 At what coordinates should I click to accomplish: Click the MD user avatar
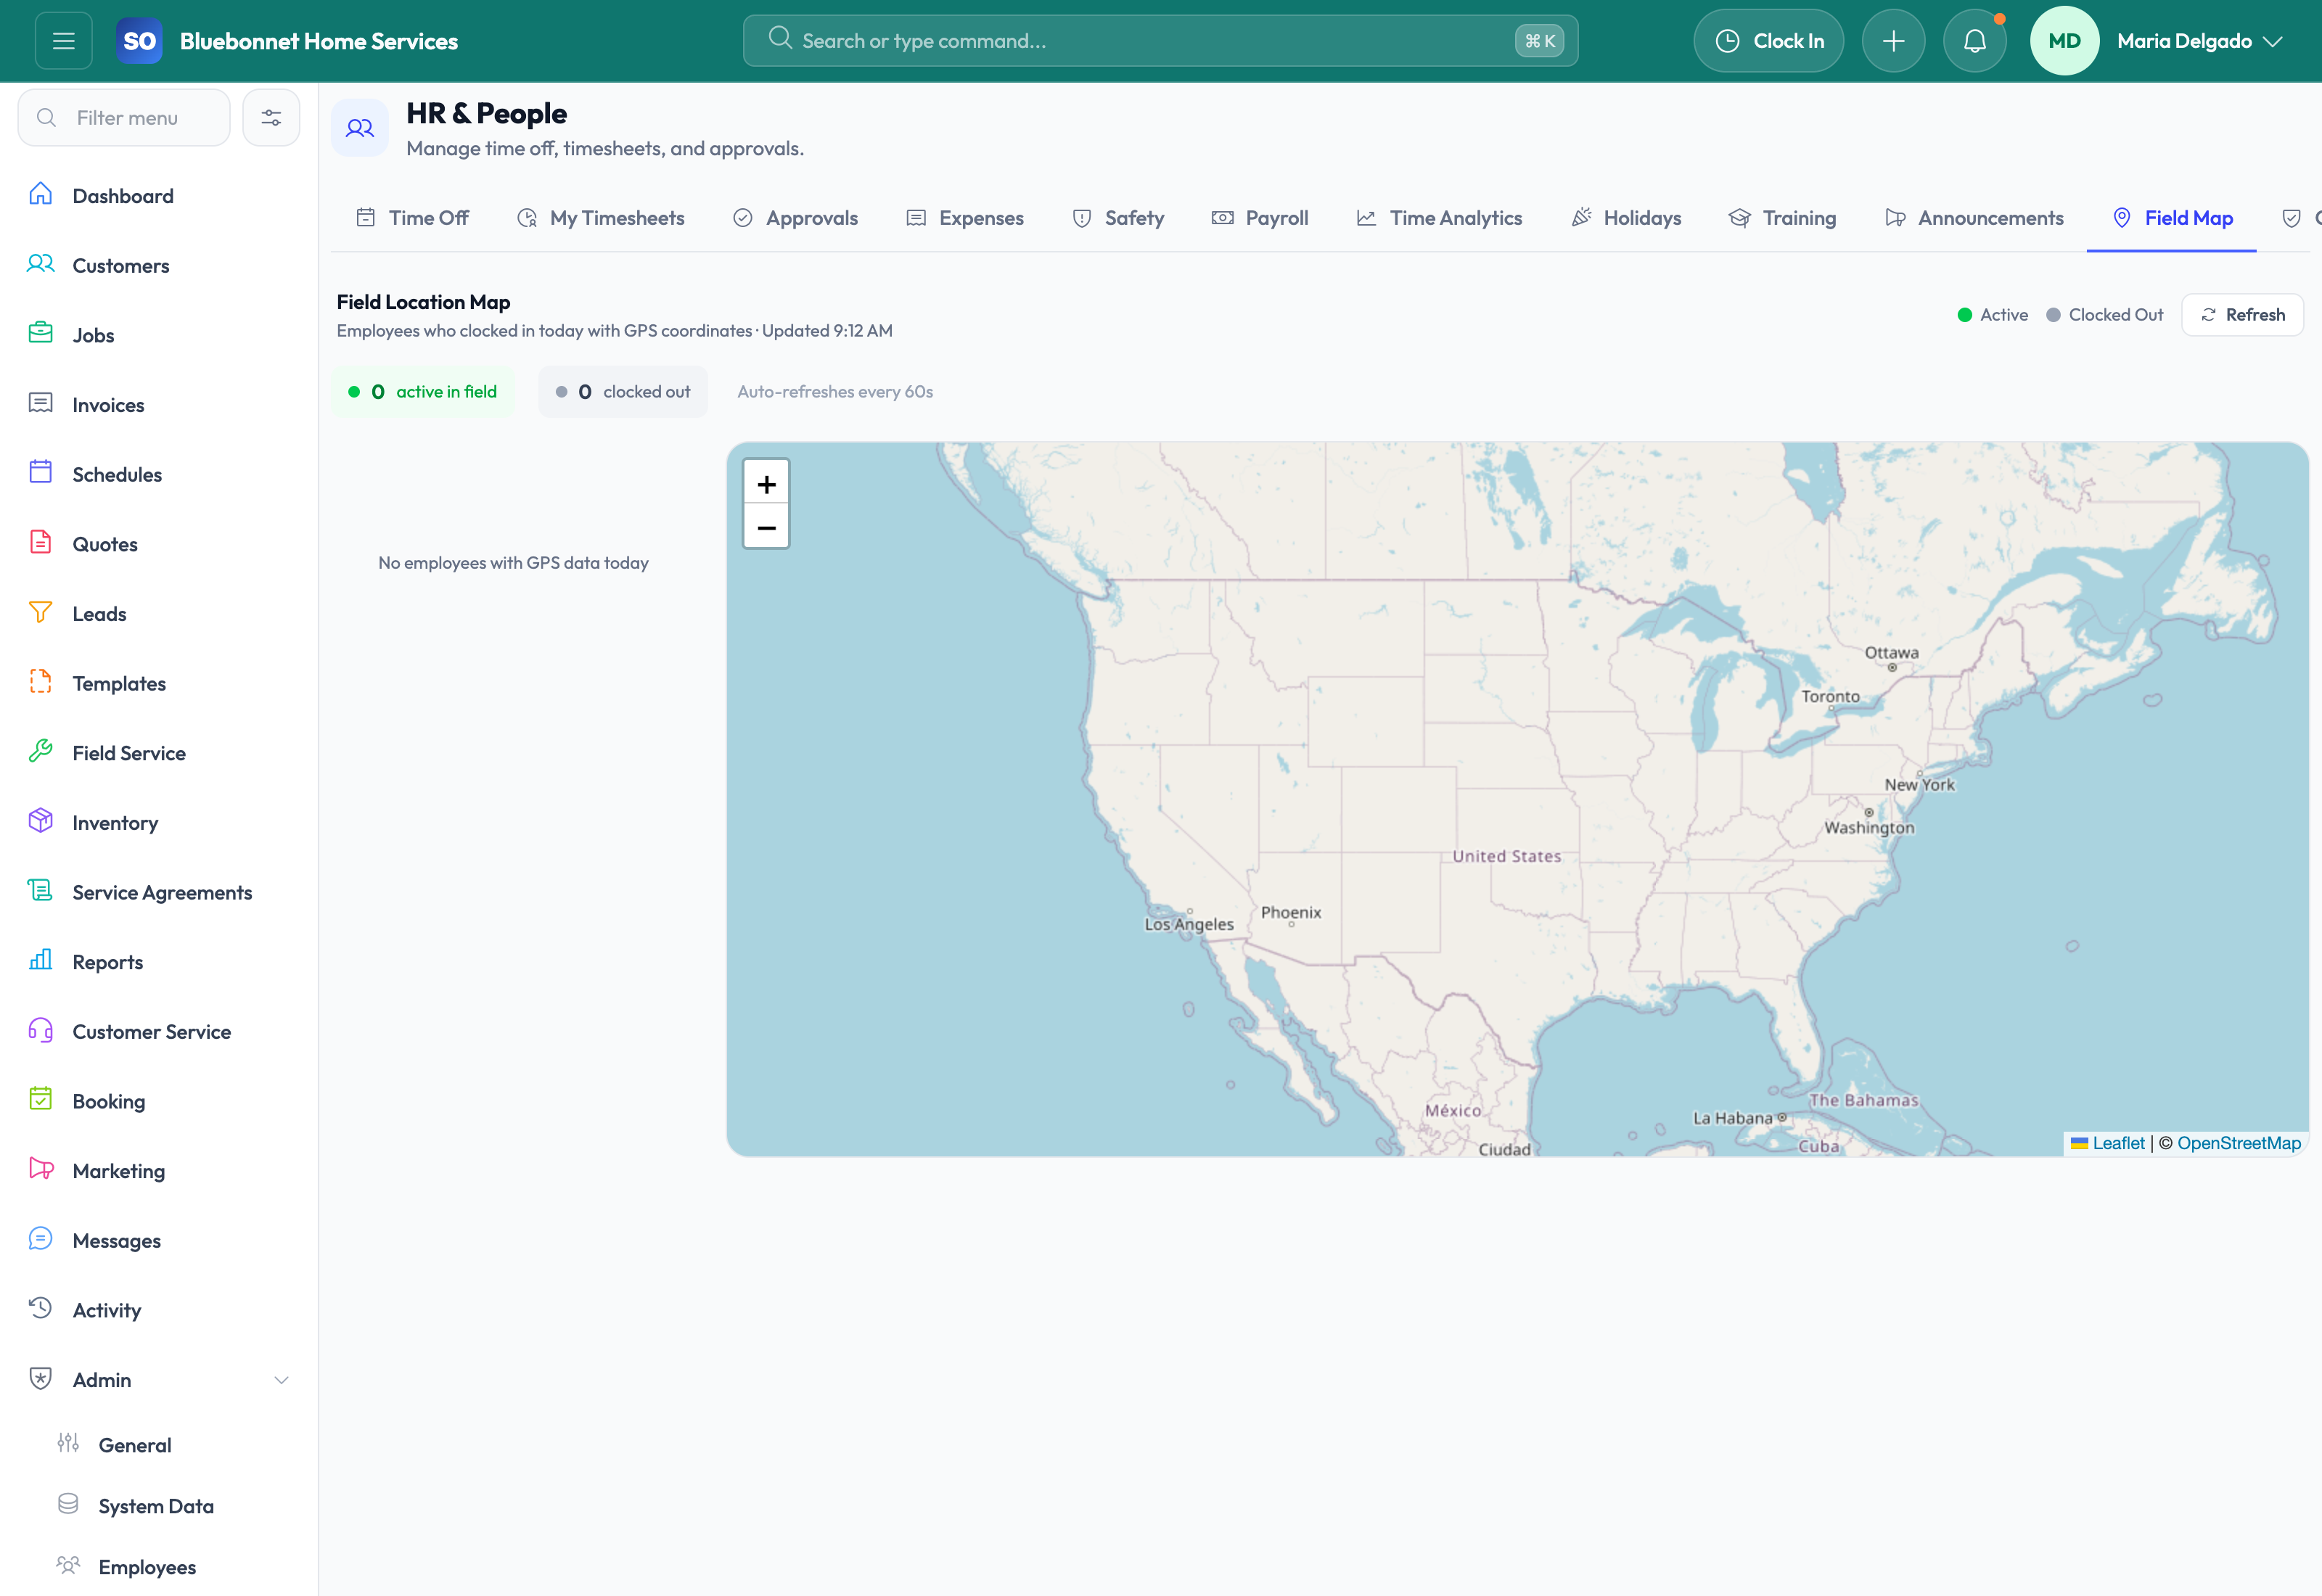click(x=2064, y=41)
